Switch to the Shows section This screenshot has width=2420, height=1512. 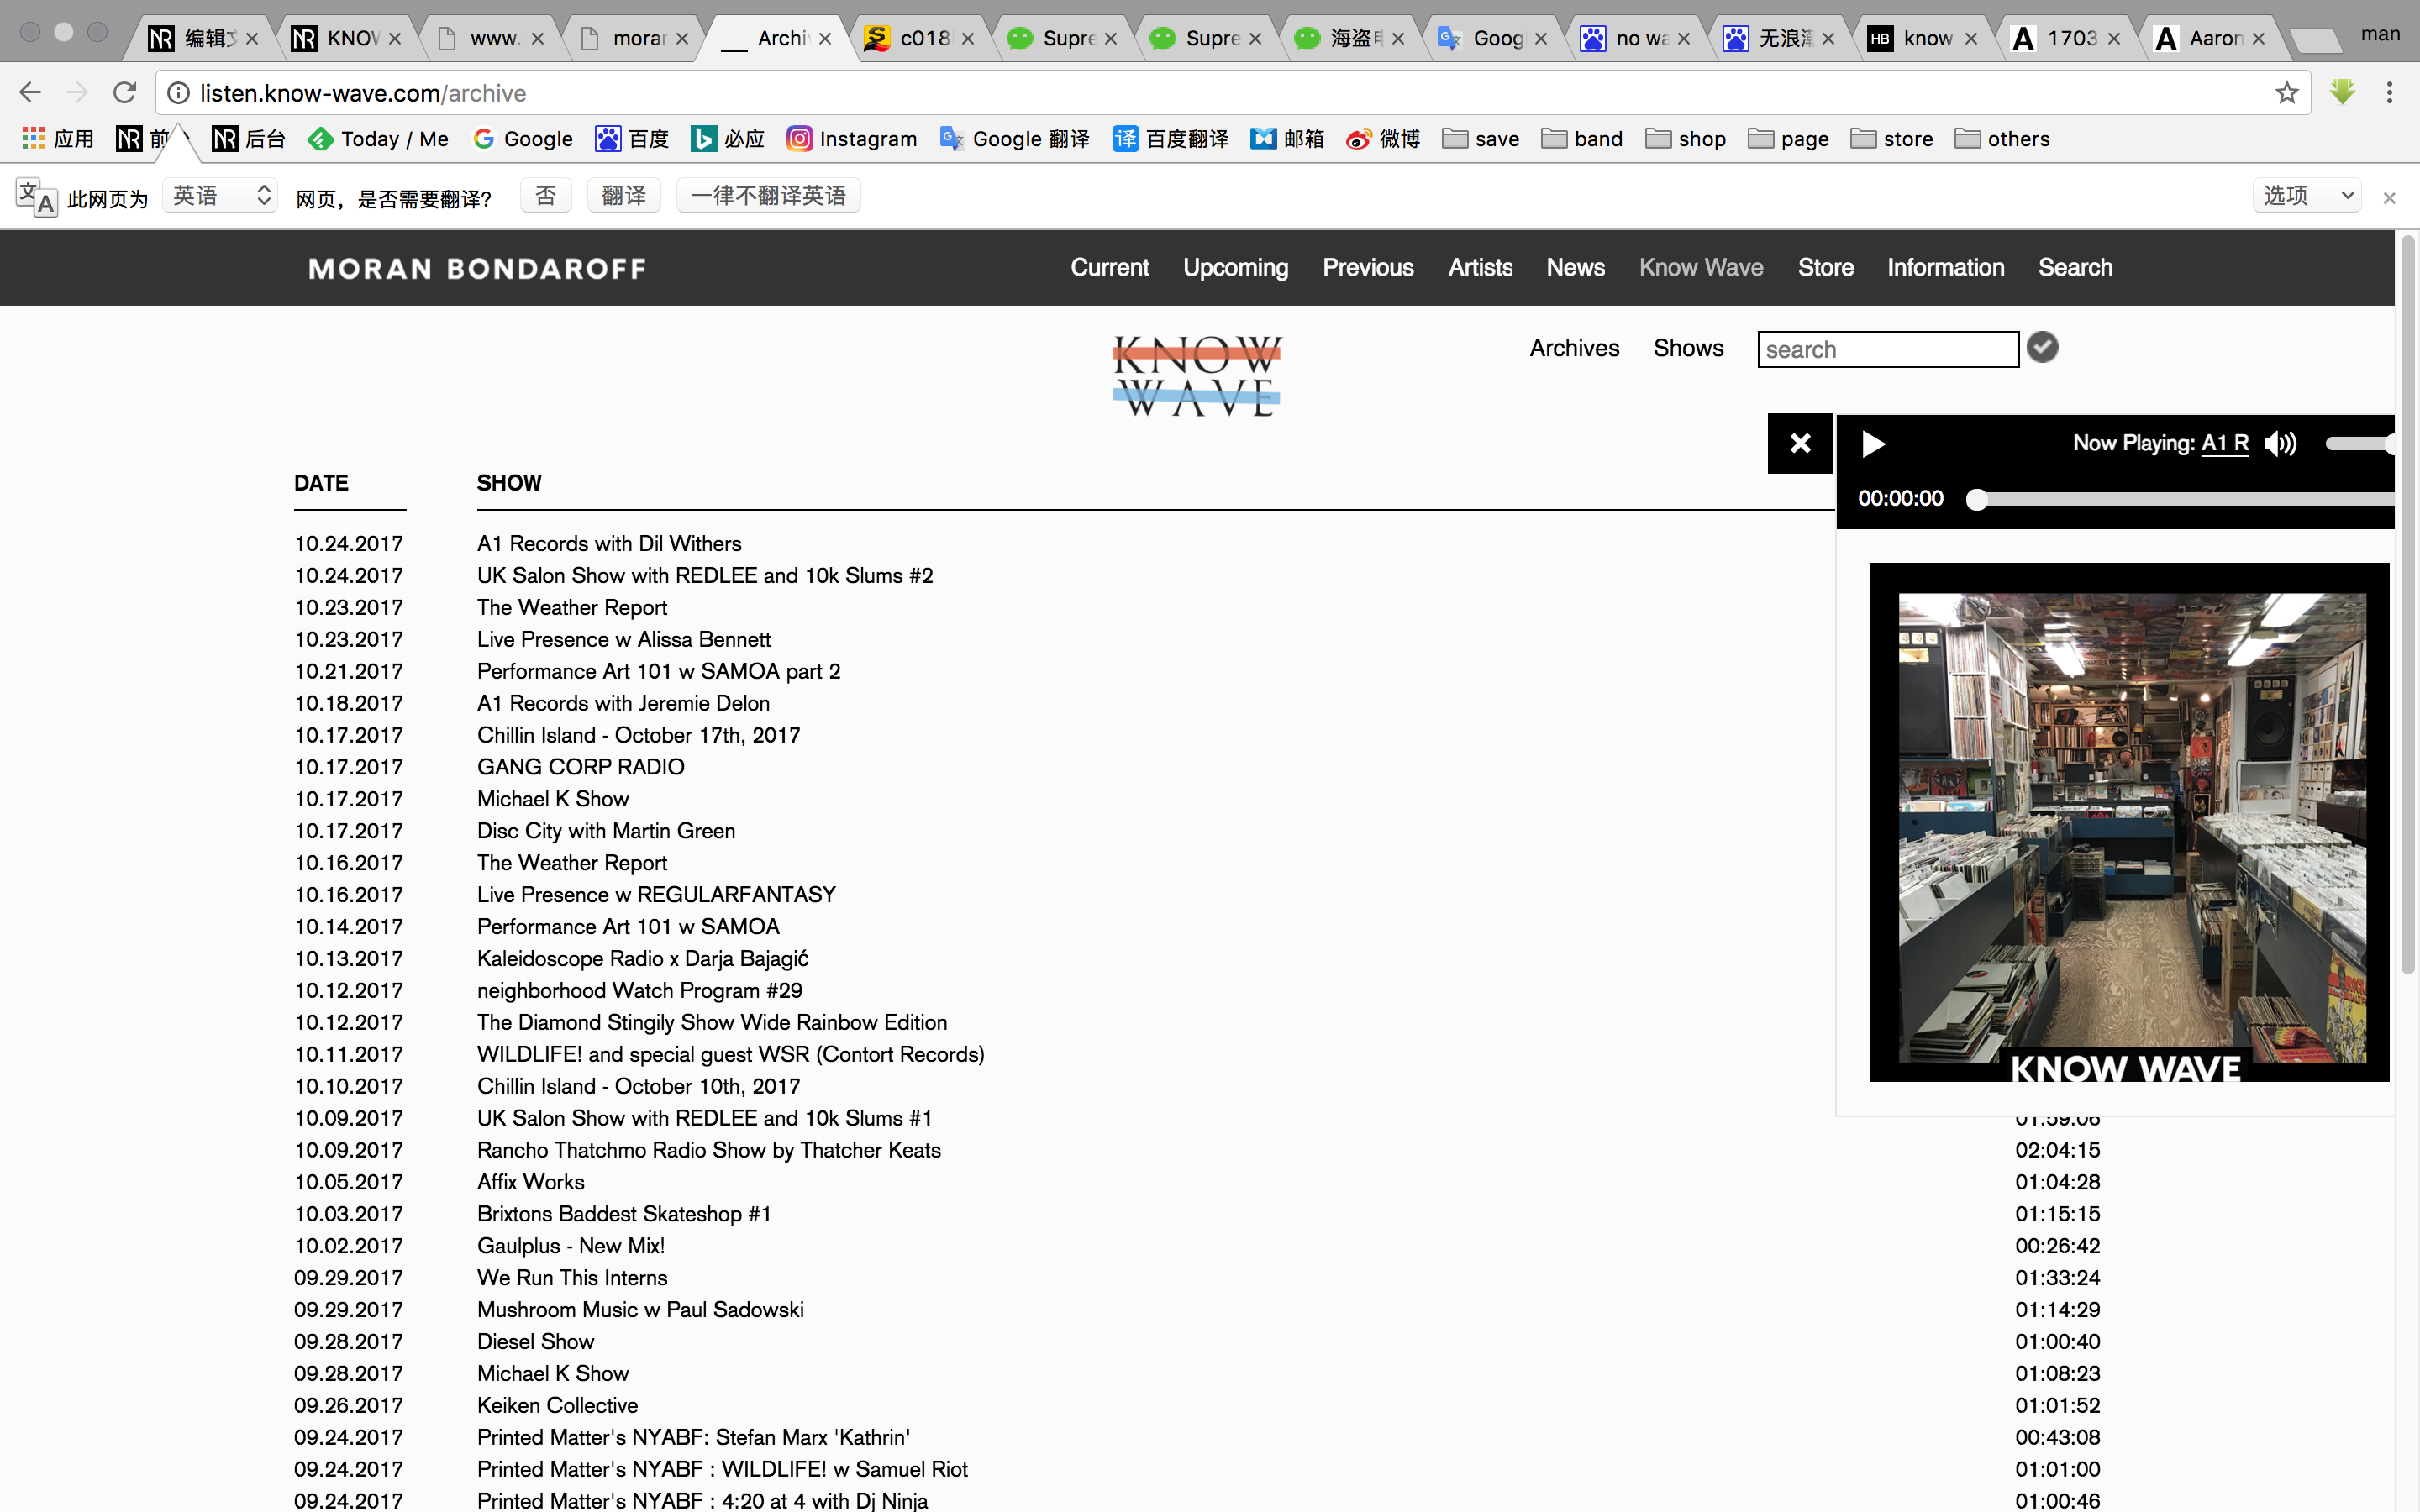1688,348
